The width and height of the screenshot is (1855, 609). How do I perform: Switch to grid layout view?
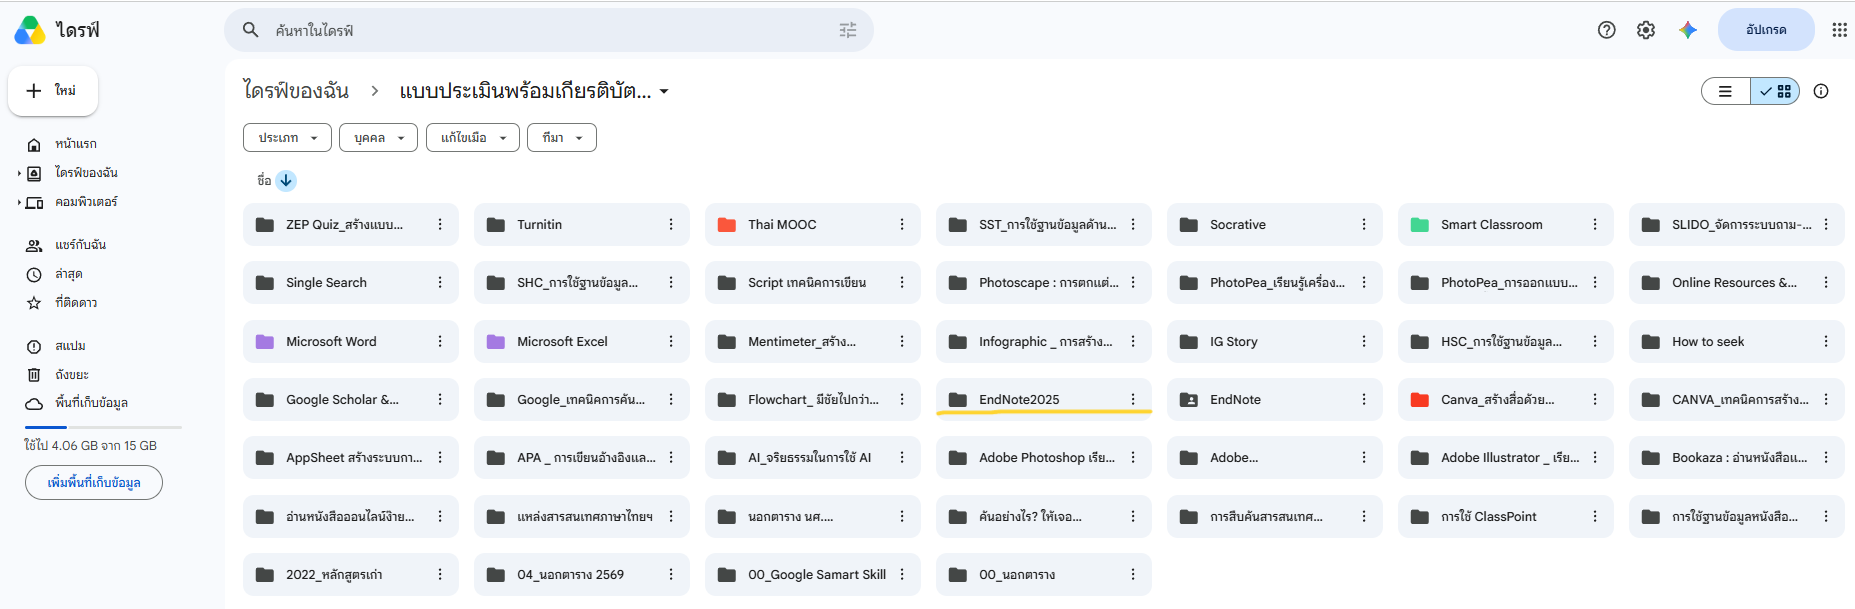(x=1775, y=91)
